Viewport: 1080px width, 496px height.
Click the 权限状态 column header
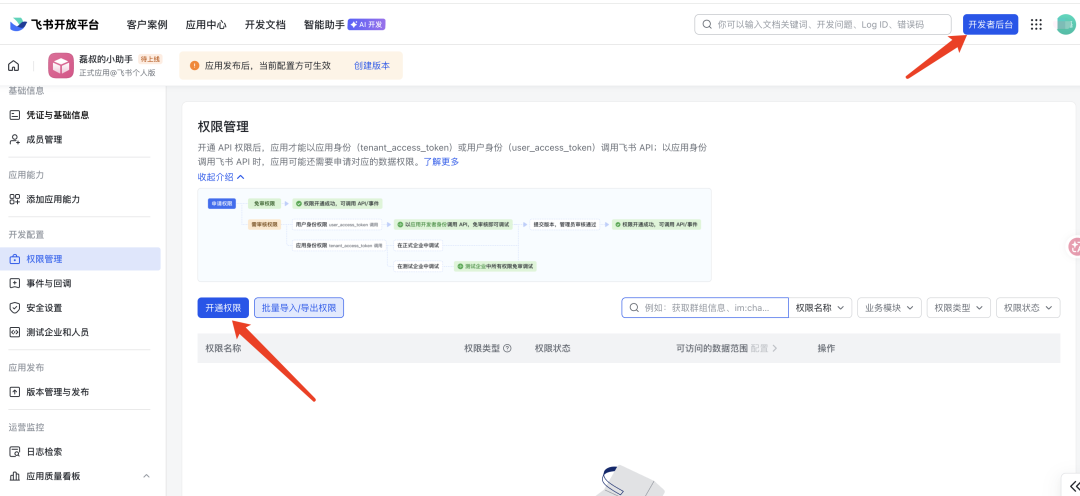(x=552, y=349)
